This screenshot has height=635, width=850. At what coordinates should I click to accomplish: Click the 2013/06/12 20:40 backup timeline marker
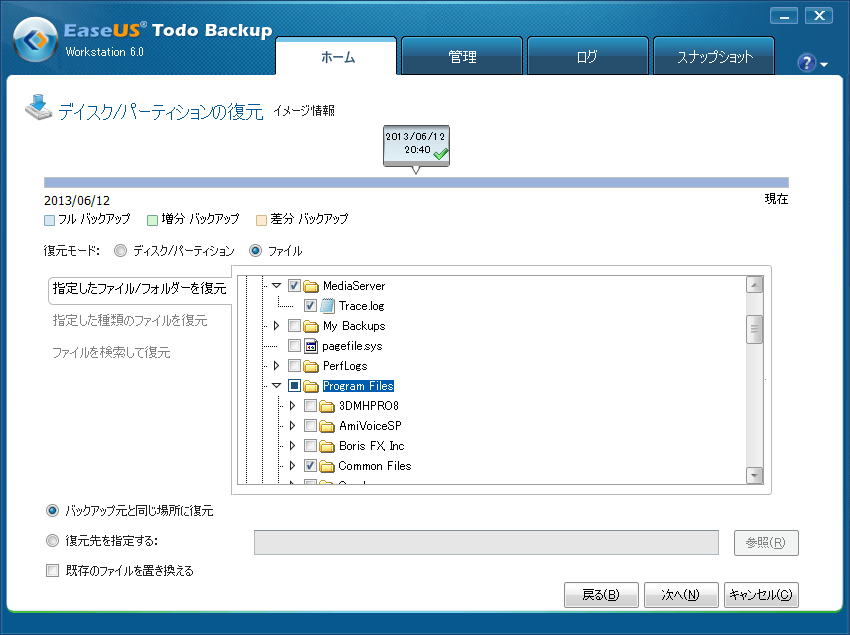[416, 146]
